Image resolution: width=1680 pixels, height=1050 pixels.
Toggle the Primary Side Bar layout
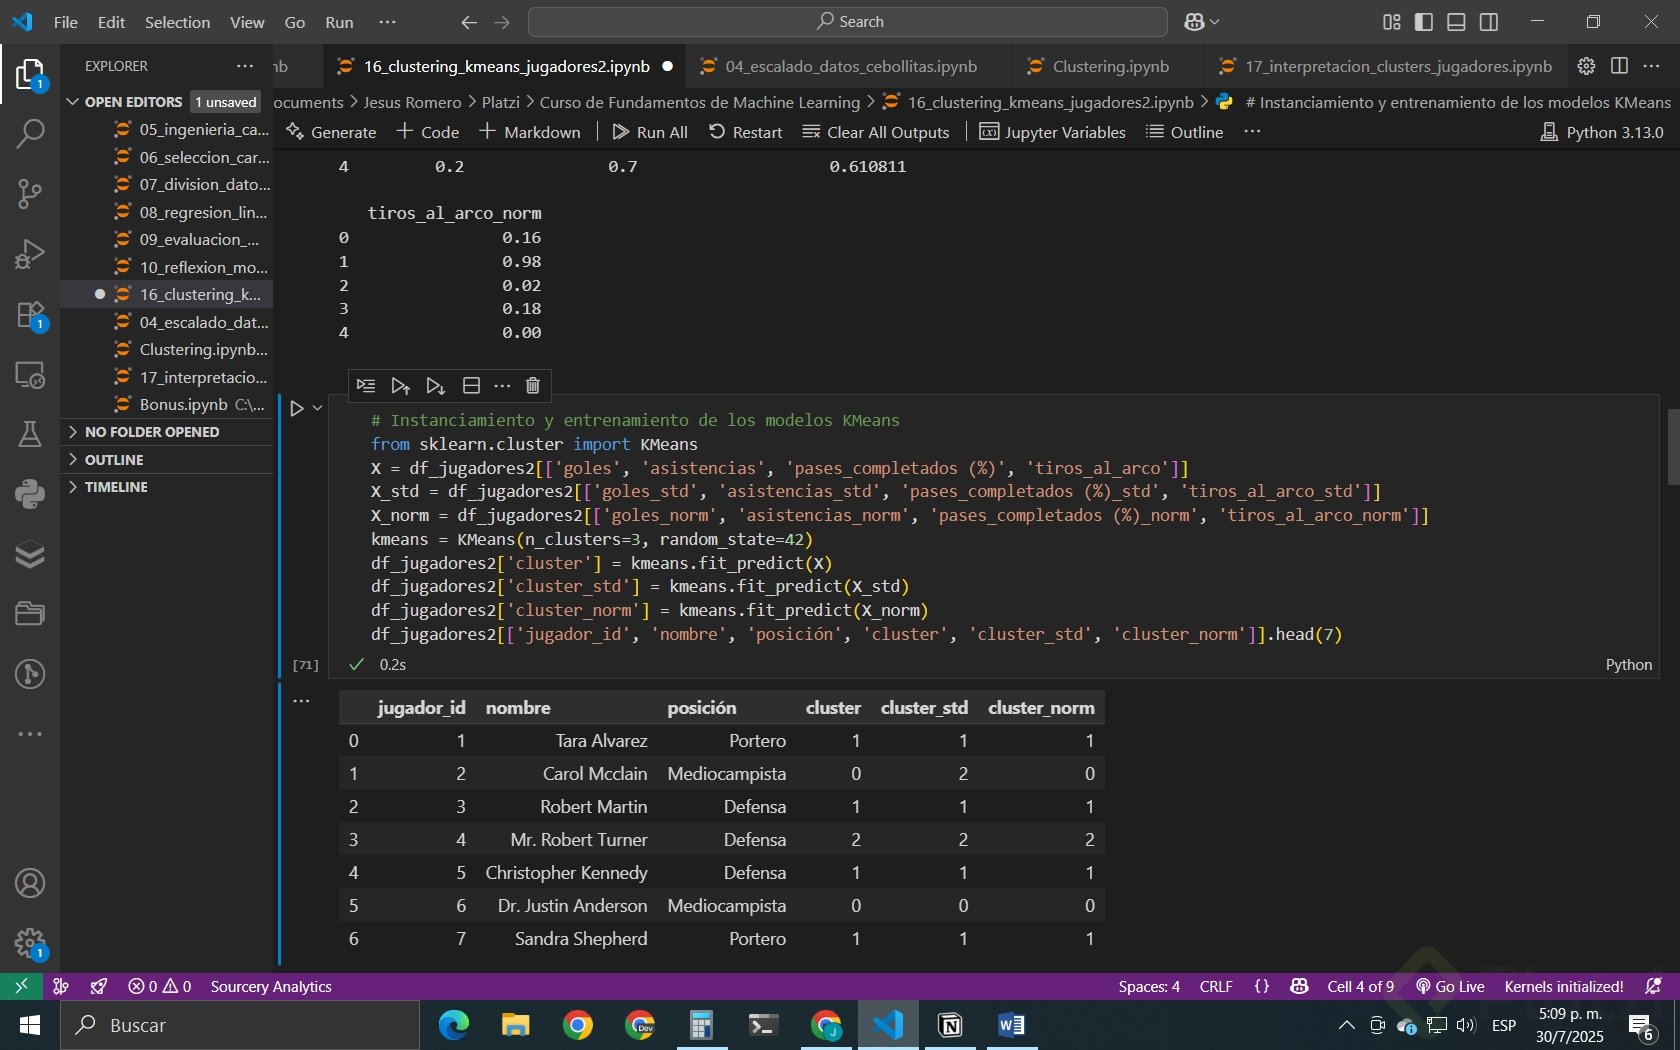[1424, 22]
